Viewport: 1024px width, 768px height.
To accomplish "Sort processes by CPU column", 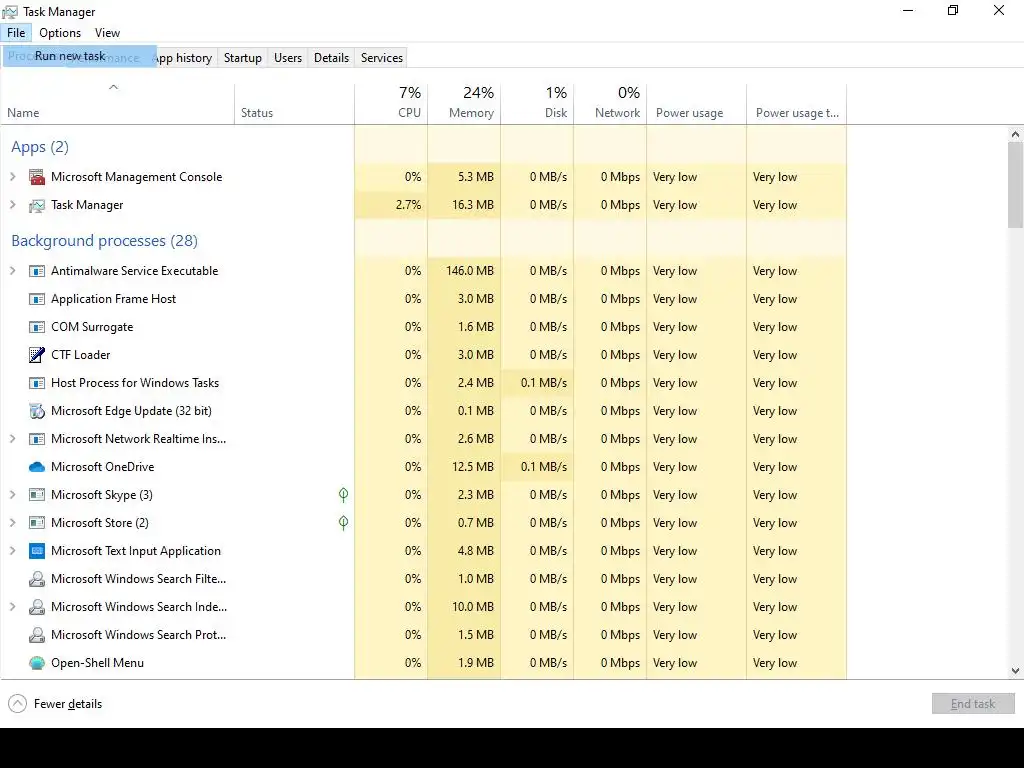I will (391, 104).
